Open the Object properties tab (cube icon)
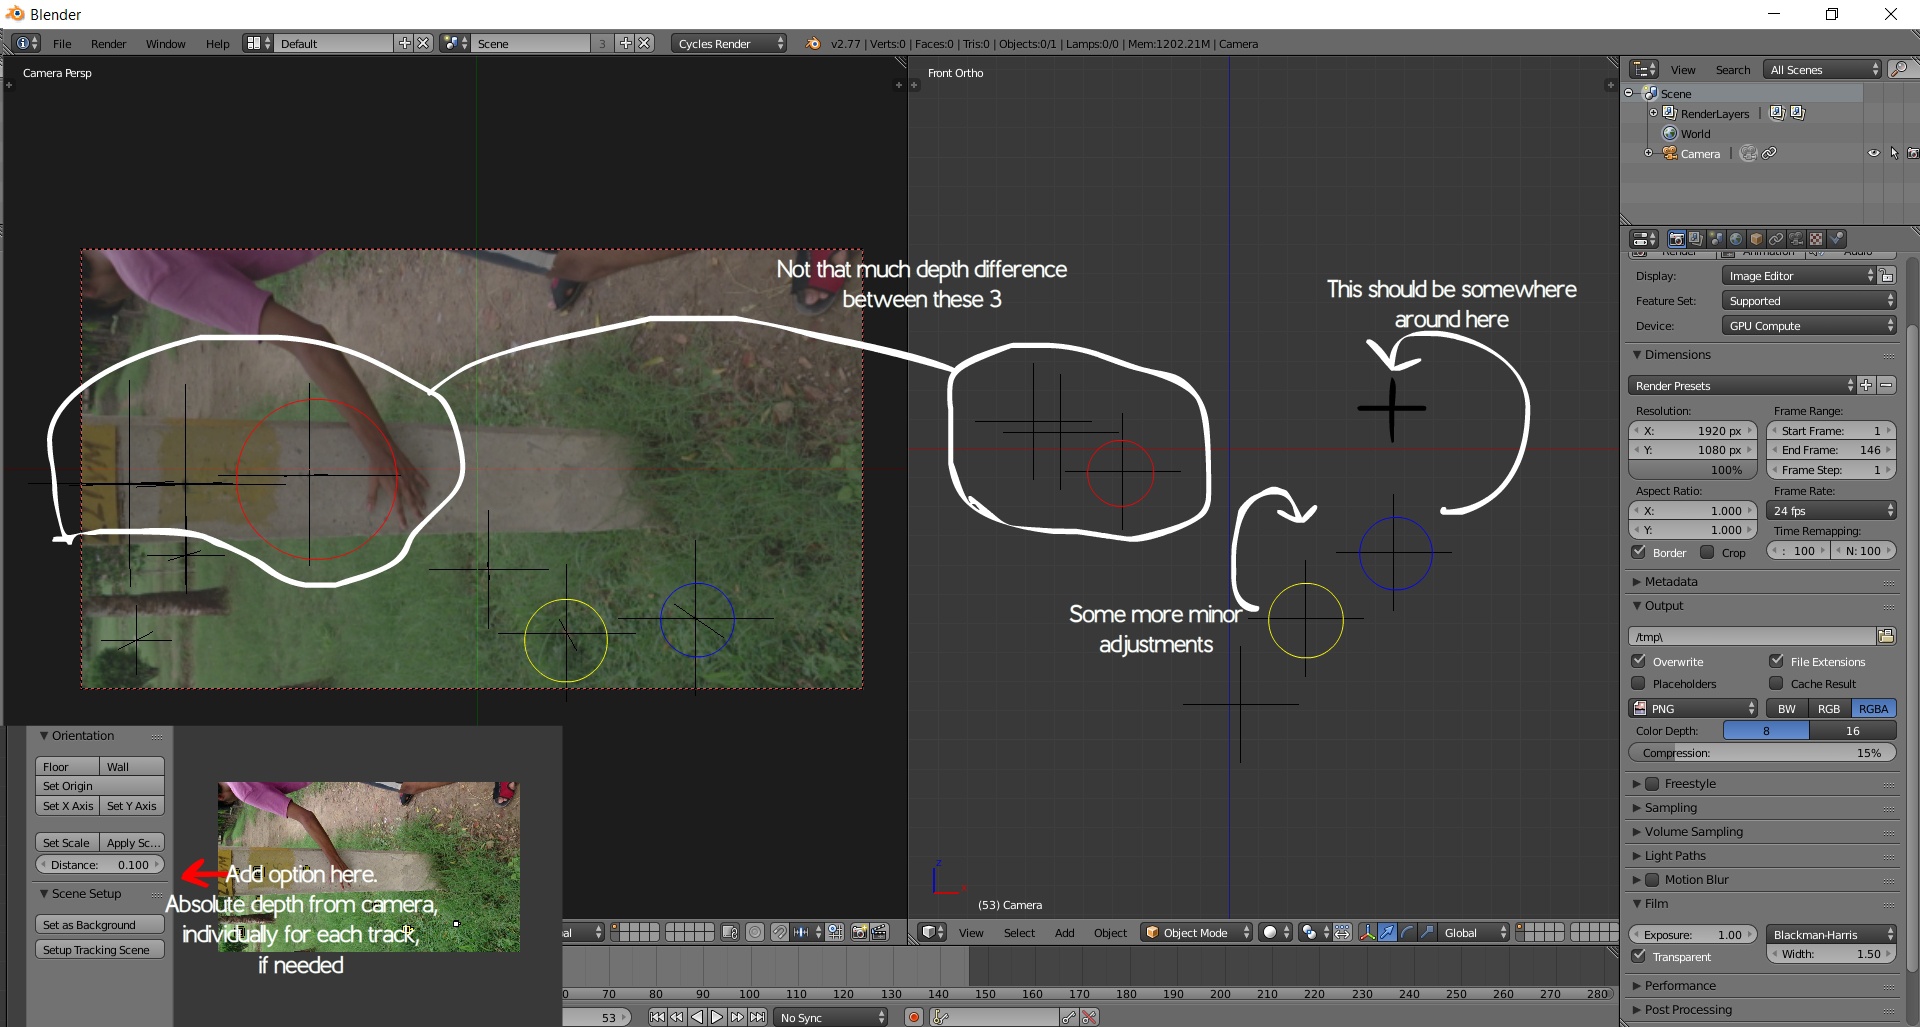Viewport: 1920px width, 1027px height. [1756, 239]
